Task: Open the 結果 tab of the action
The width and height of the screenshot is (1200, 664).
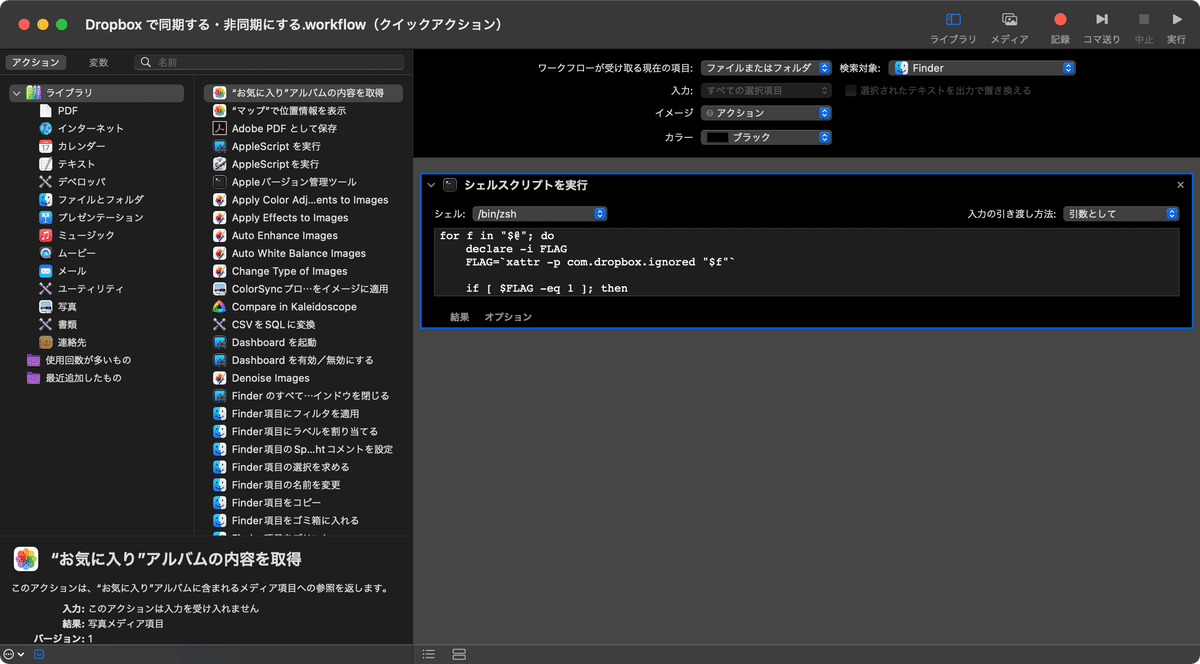Action: click(460, 317)
